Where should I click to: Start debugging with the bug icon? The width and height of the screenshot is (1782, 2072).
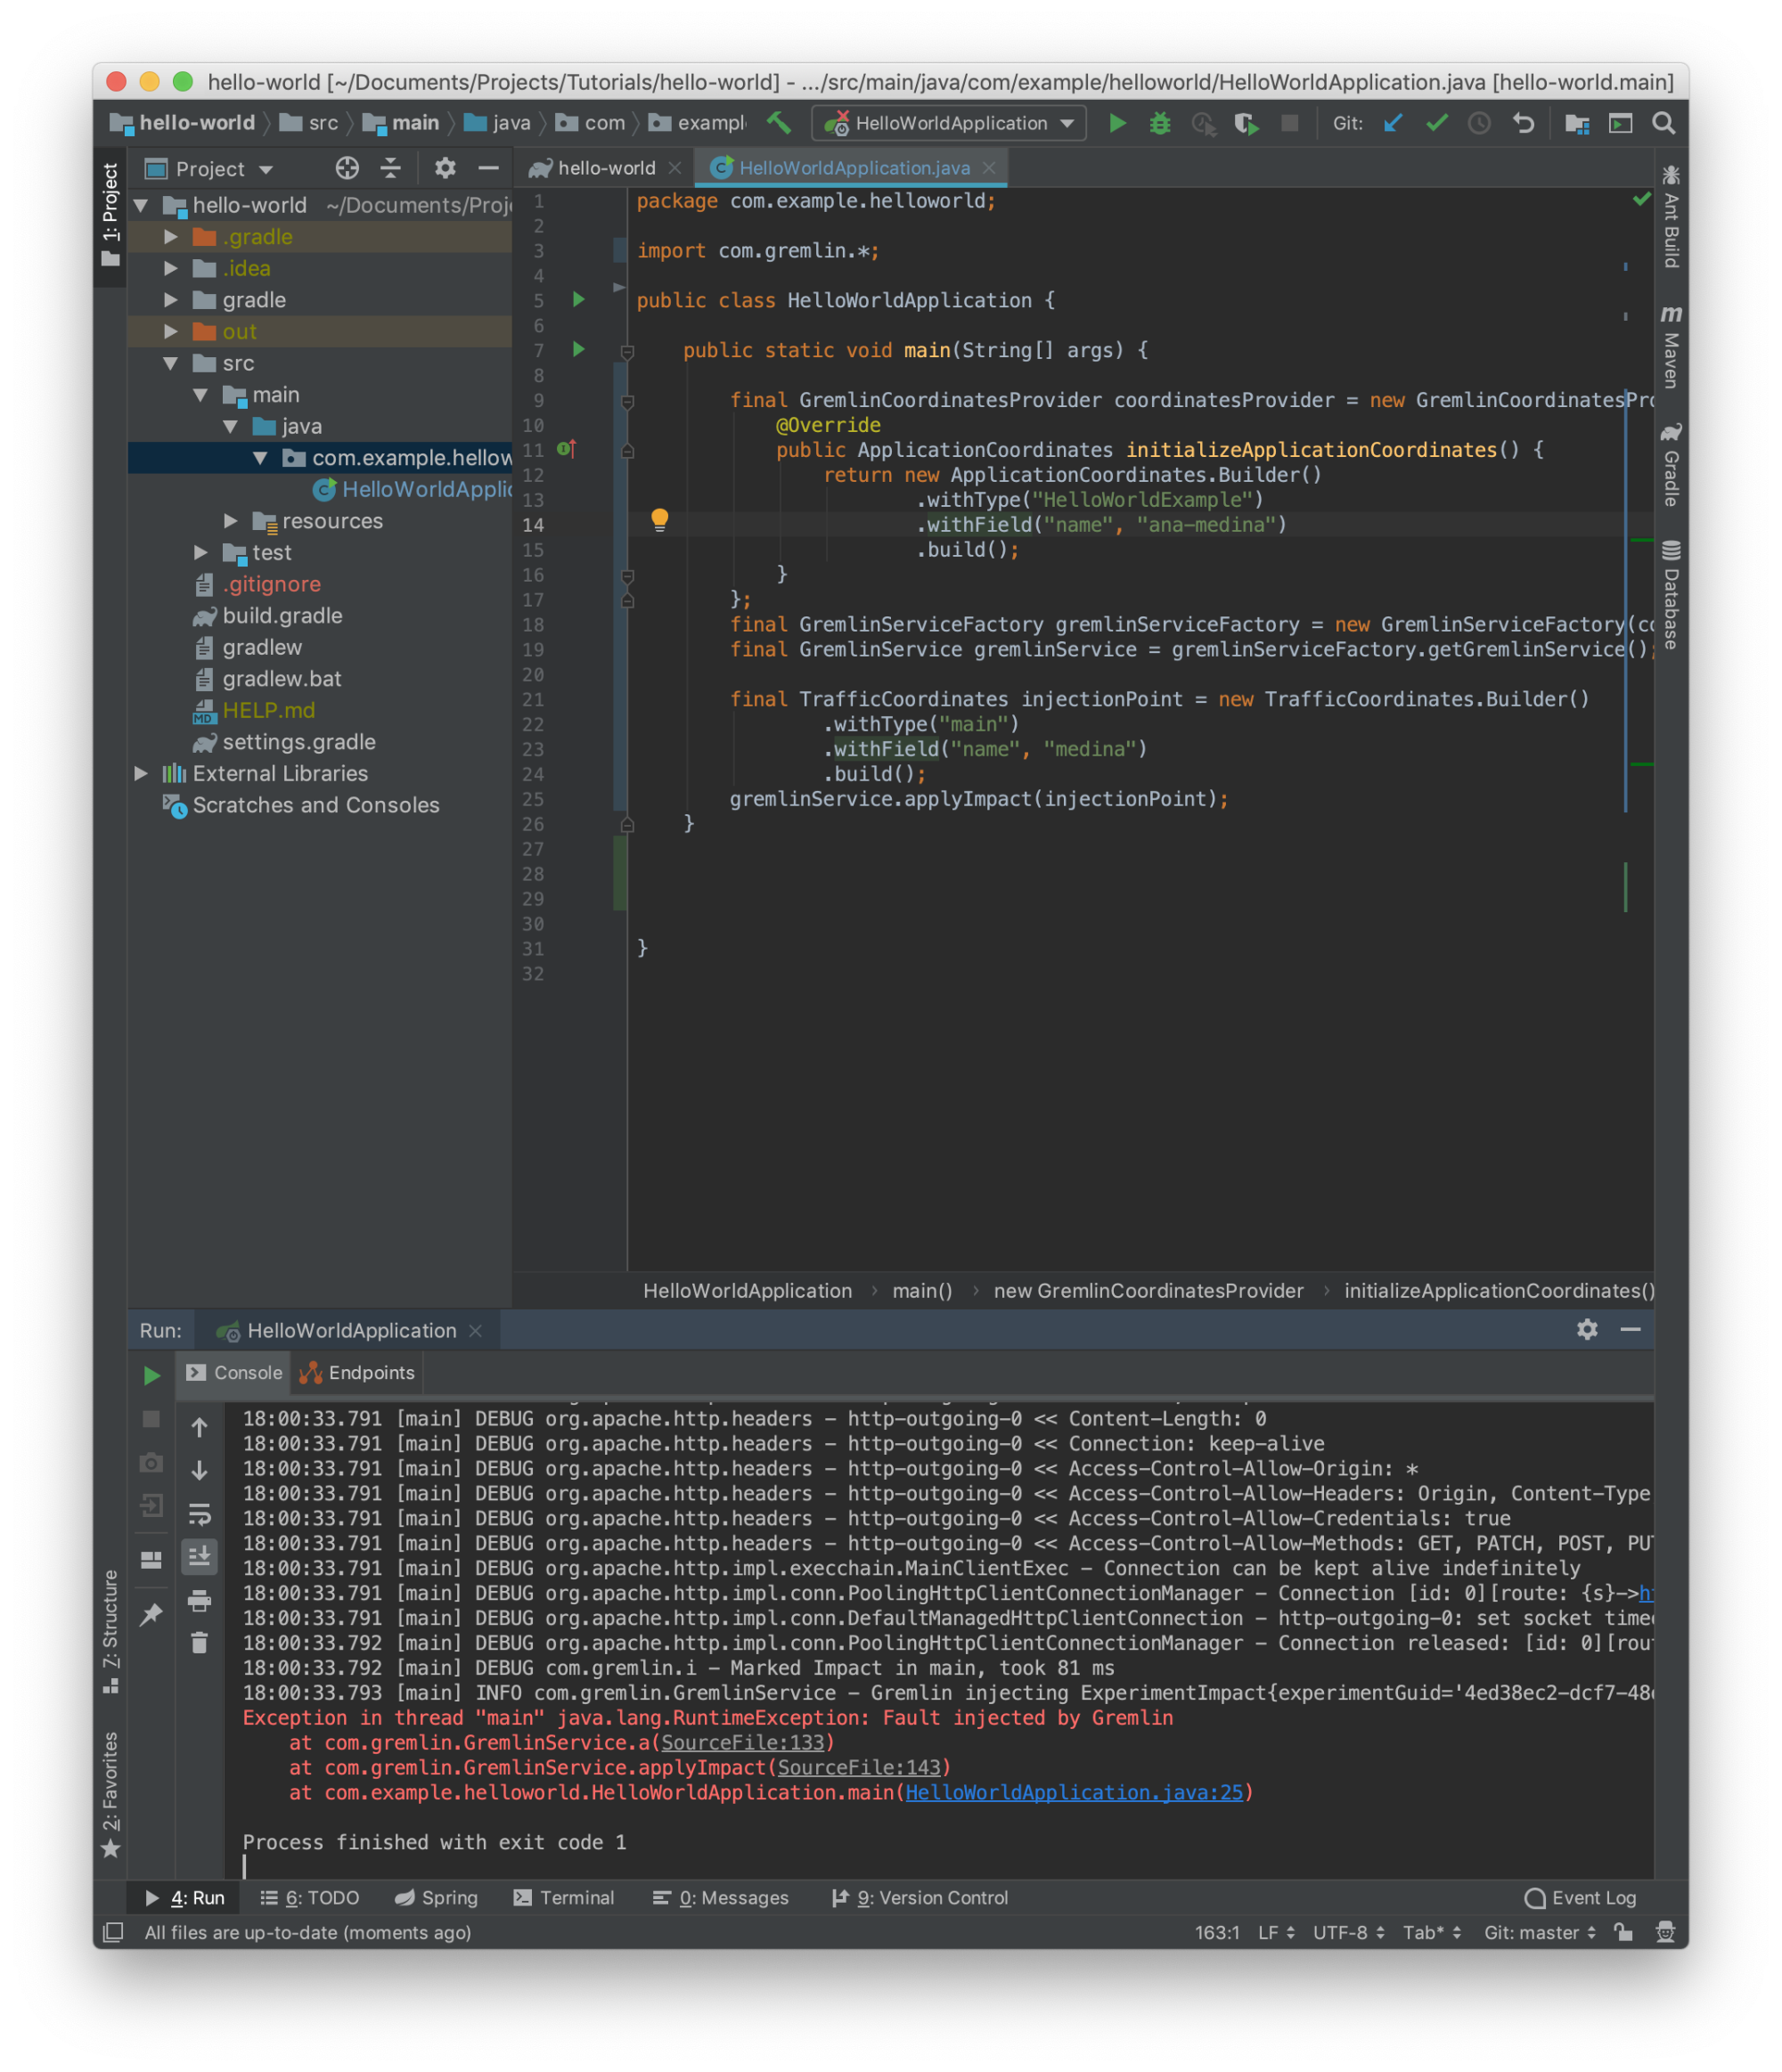coord(1160,123)
